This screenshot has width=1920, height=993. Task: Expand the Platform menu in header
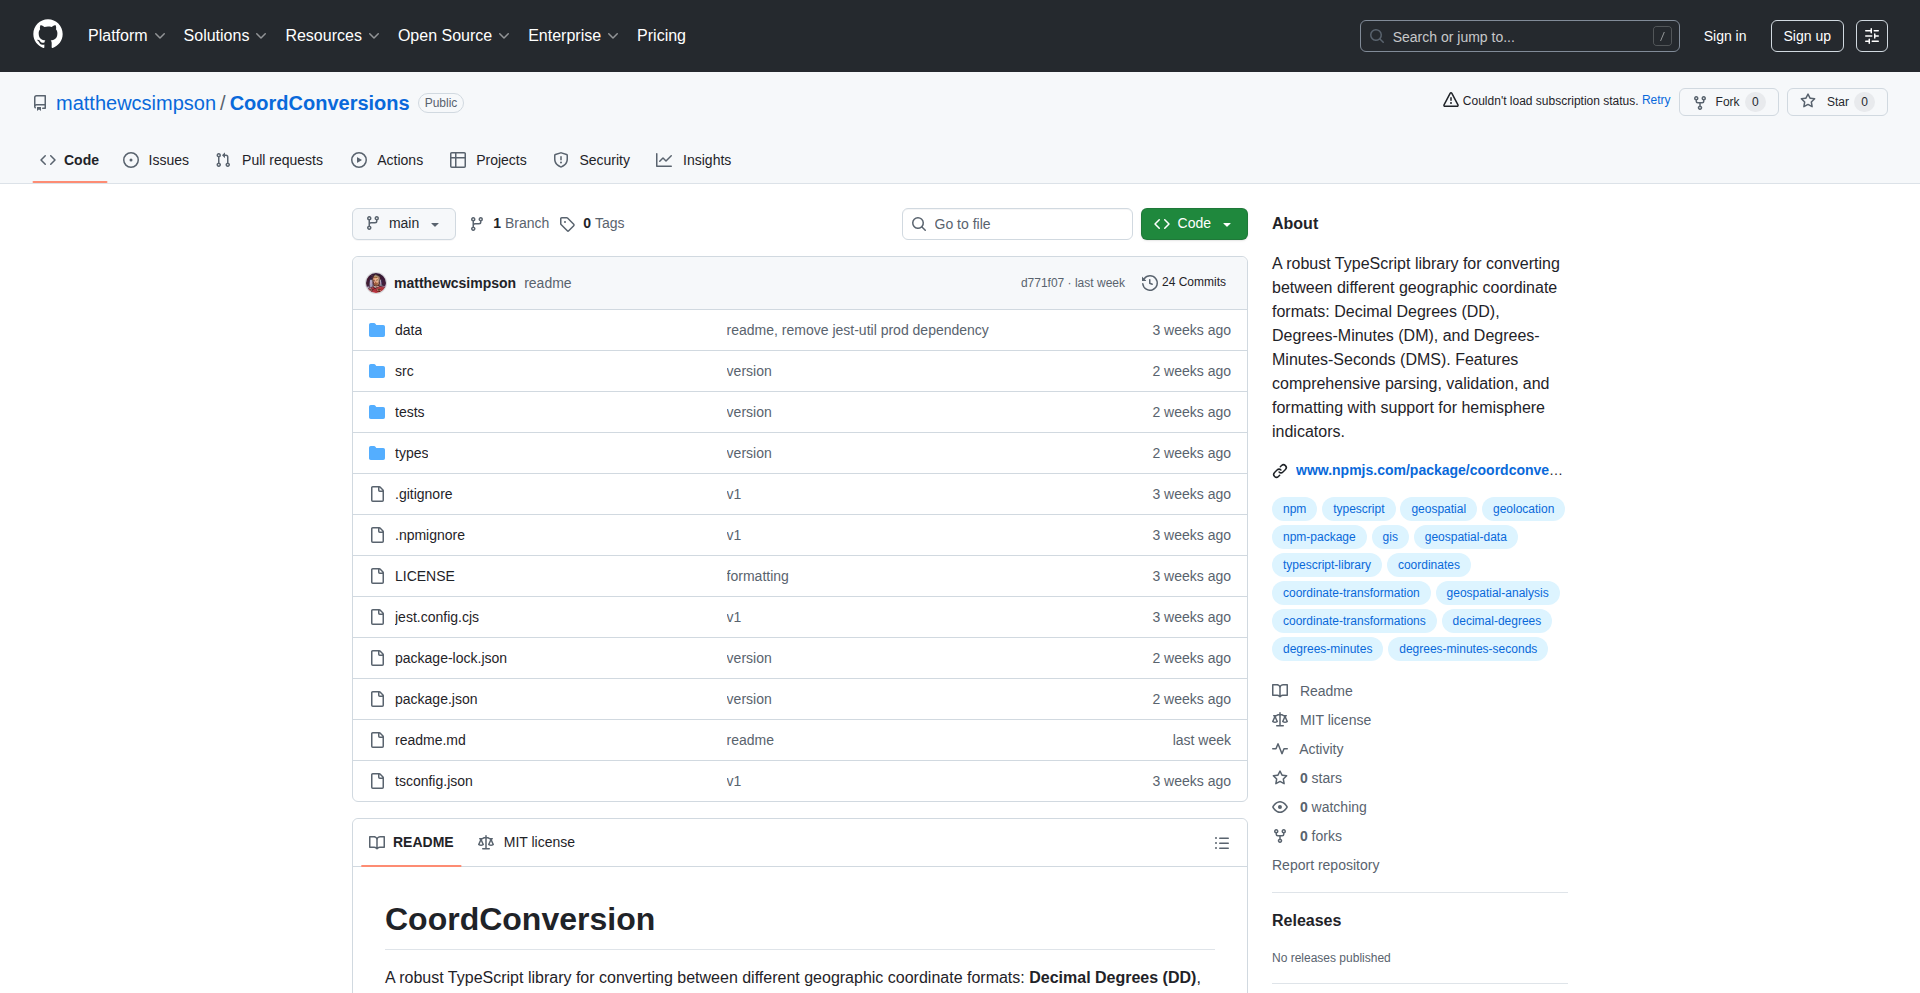pyautogui.click(x=126, y=36)
